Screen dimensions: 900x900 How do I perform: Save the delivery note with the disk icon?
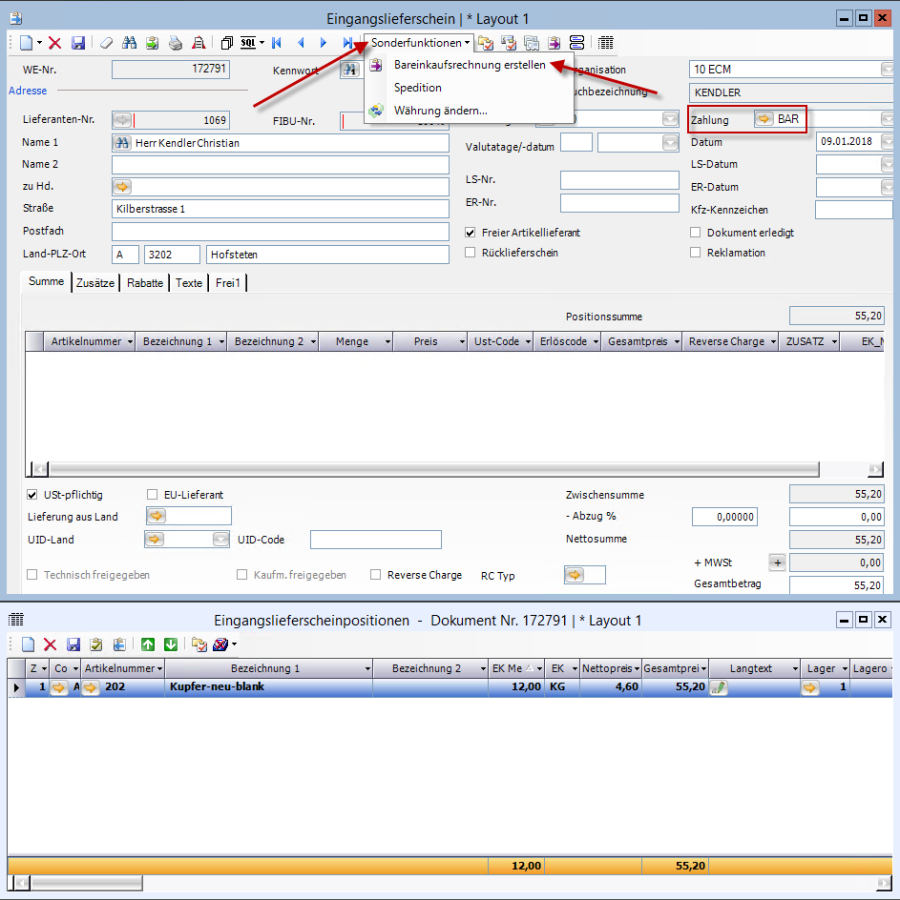(x=77, y=43)
